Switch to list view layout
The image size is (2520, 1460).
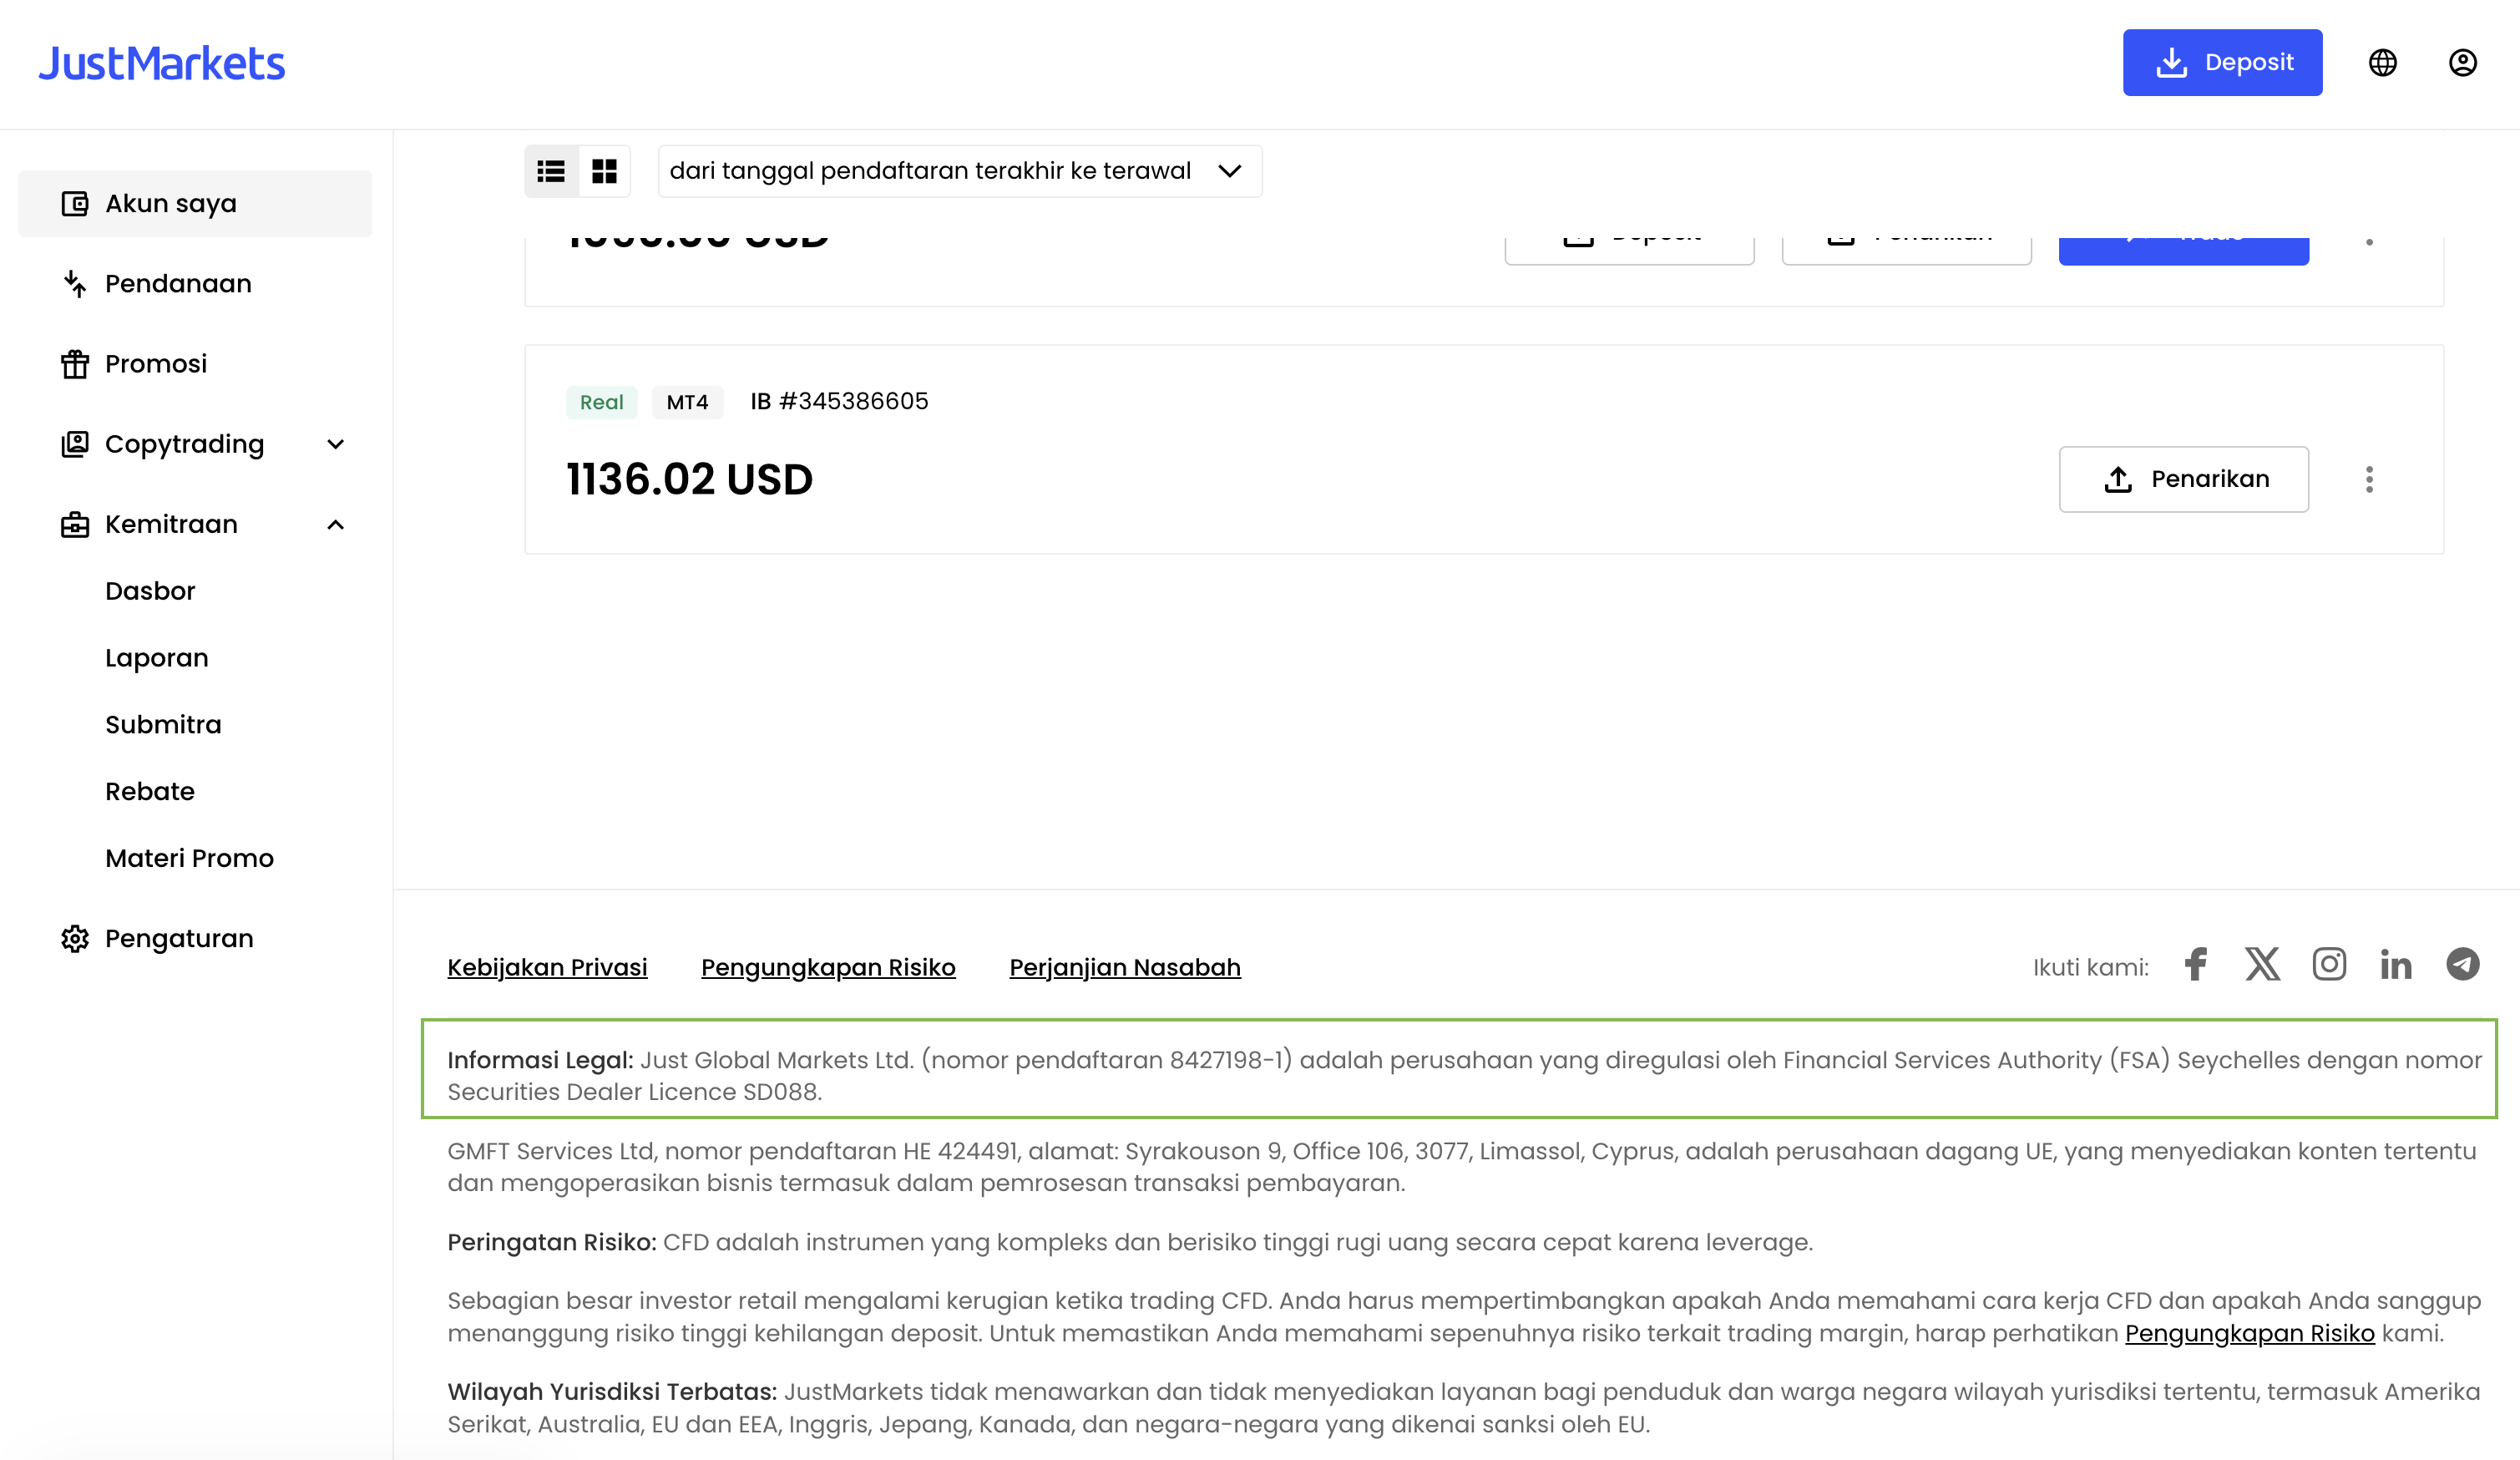[551, 171]
